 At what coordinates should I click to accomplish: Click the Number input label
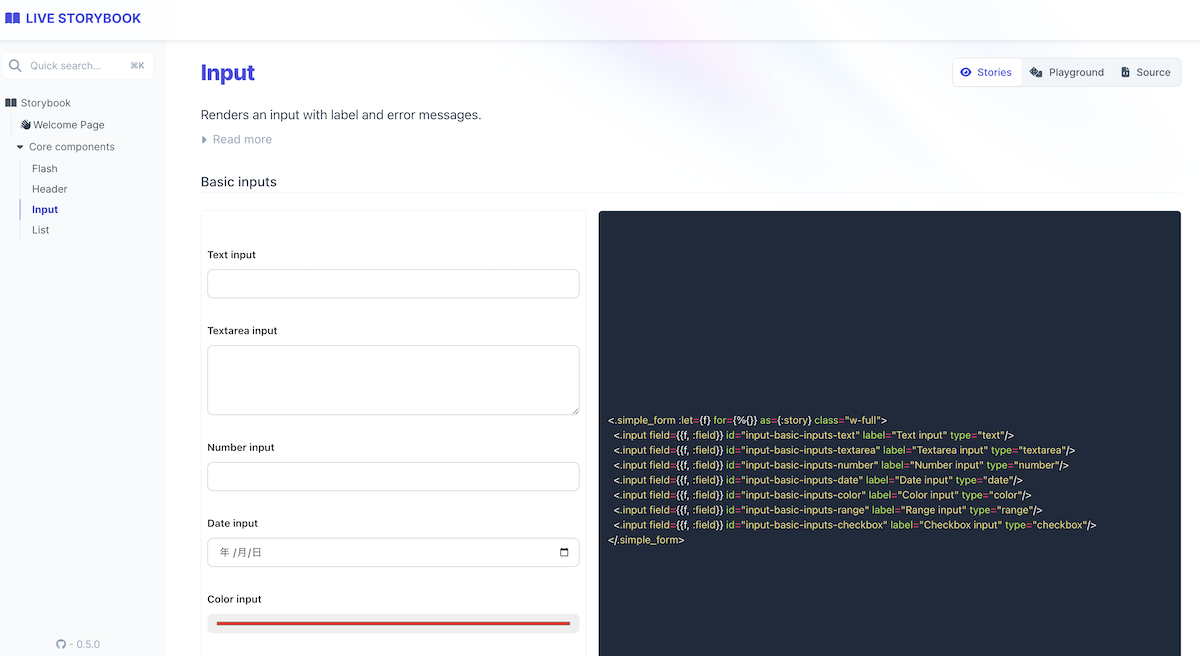point(241,447)
